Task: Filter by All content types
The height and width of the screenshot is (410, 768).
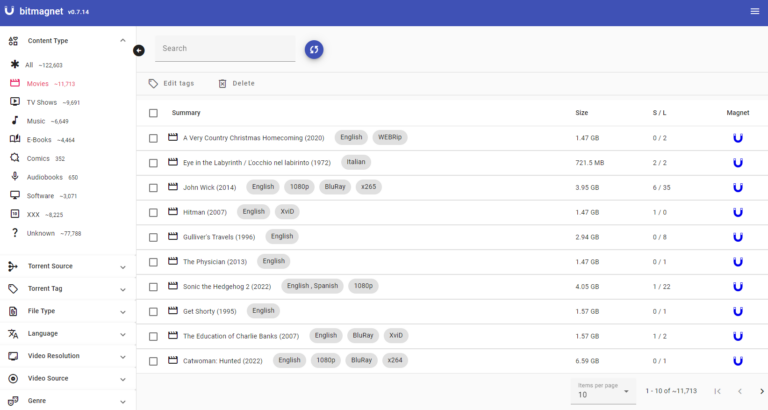Action: [x=36, y=65]
